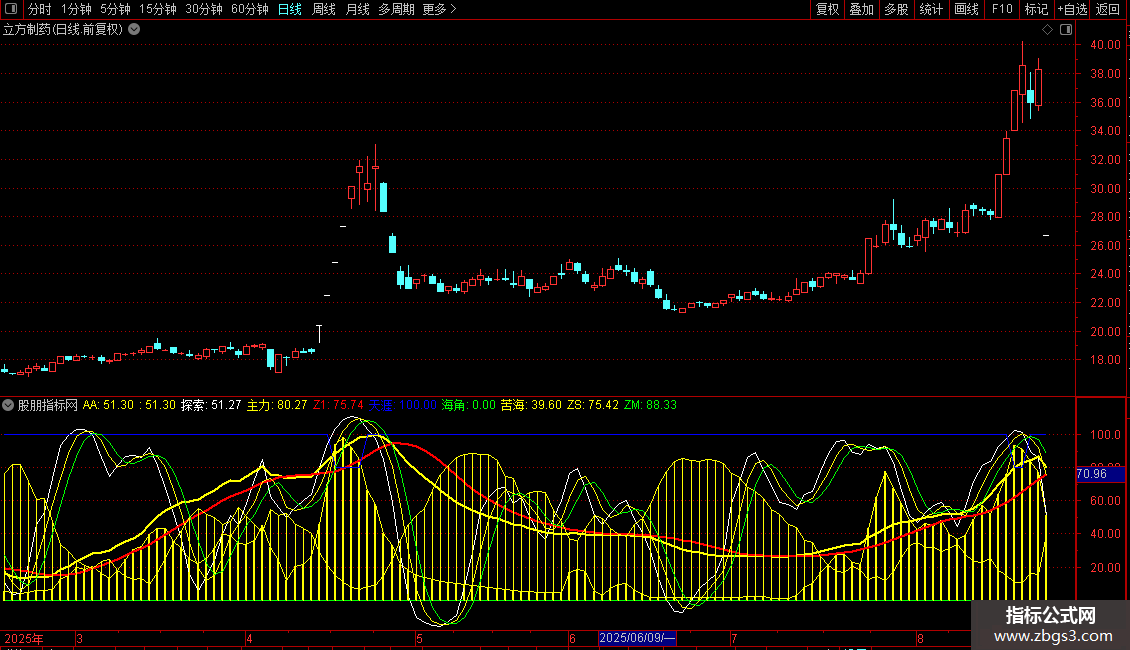The height and width of the screenshot is (650, 1130).
Task: Click the 海角: 0.00 indicator value
Action: 468,405
